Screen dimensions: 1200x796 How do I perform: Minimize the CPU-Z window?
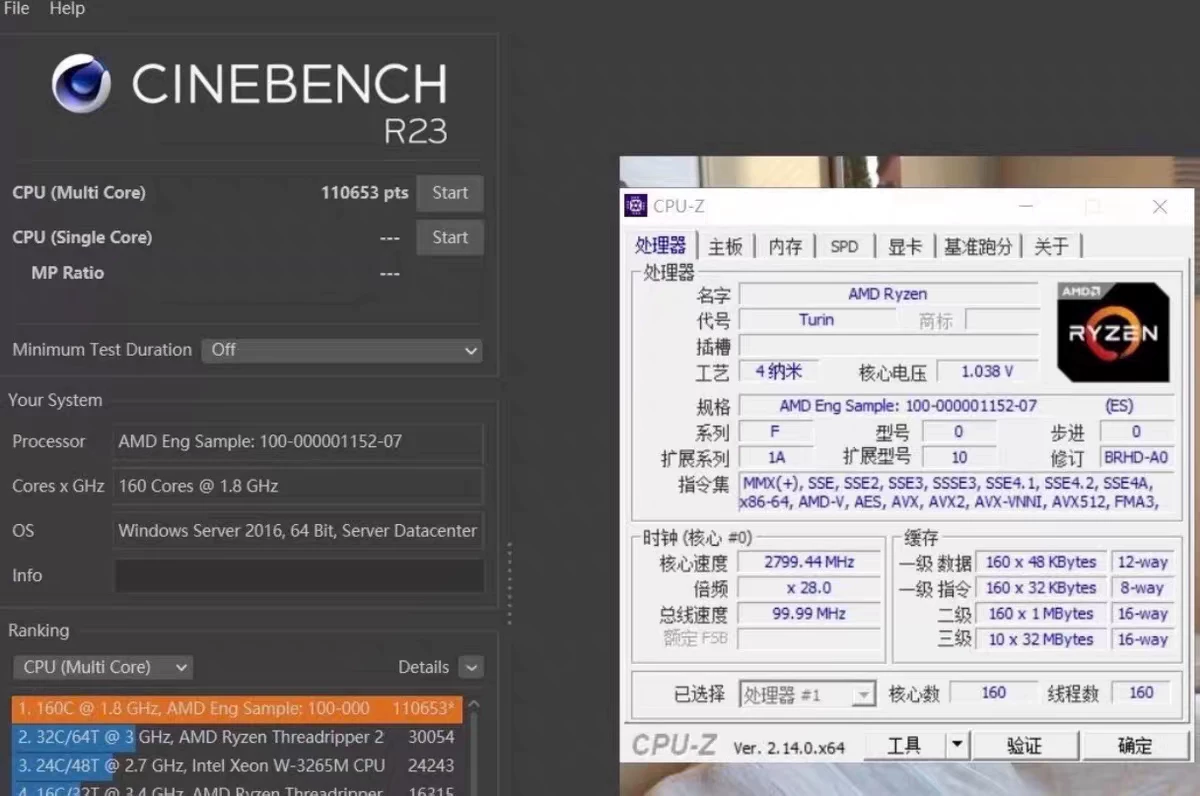(x=1027, y=207)
